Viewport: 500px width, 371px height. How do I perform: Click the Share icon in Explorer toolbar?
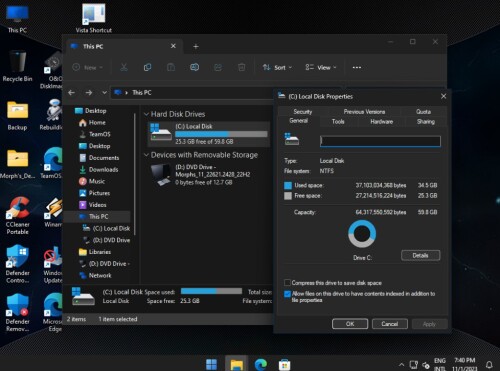[x=218, y=67]
